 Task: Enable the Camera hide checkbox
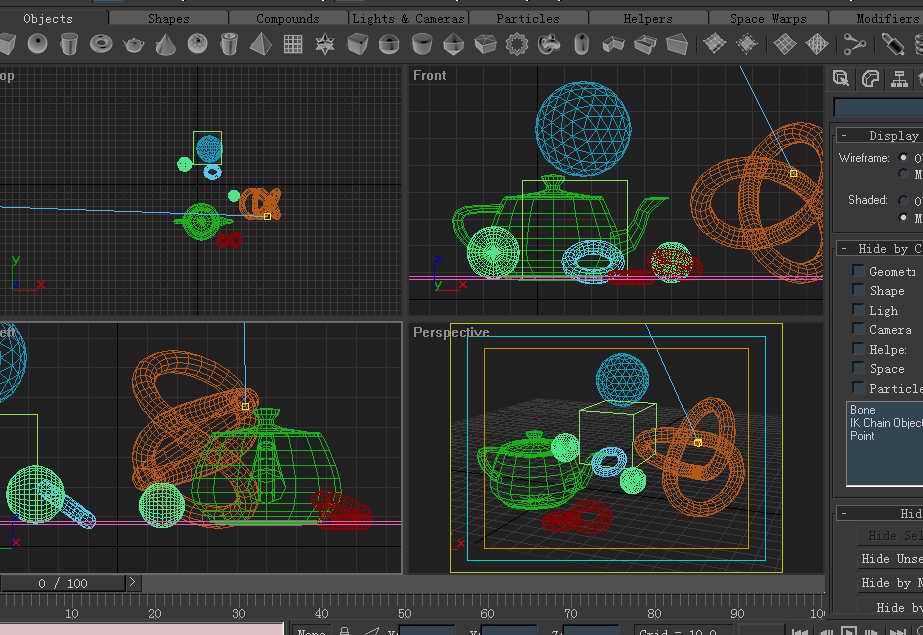click(858, 329)
